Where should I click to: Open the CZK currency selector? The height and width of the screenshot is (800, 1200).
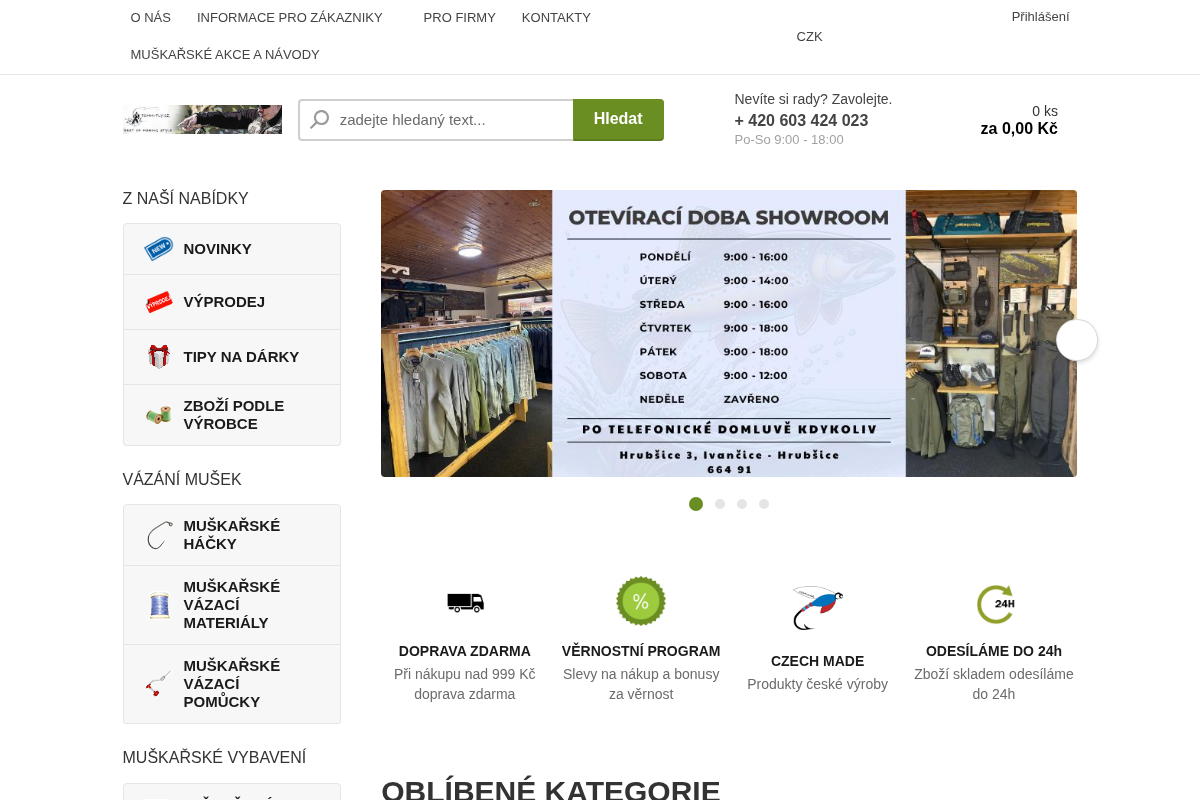pos(810,37)
